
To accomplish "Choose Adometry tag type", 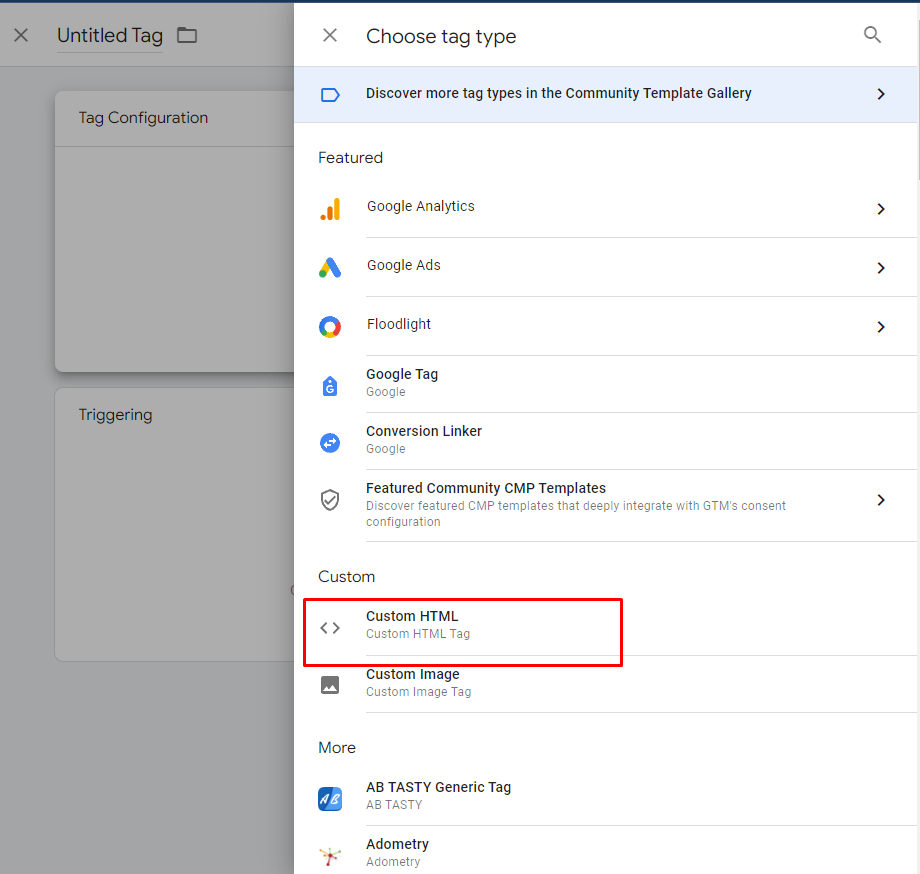I will tap(605, 852).
